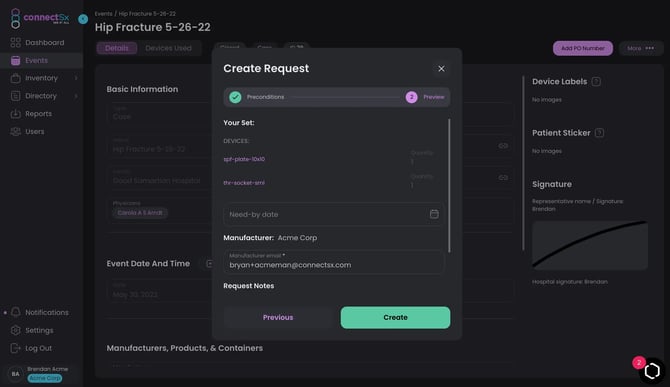Image resolution: width=670 pixels, height=387 pixels.
Task: Click the Acme Corp badge
Action: click(x=45, y=378)
